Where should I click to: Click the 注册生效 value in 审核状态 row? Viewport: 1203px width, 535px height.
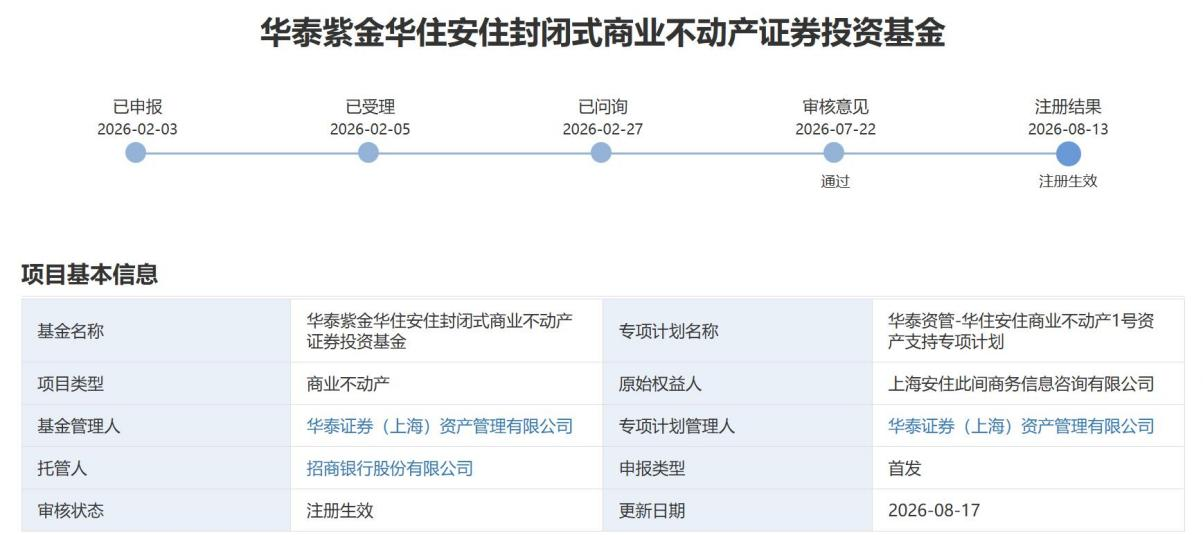tap(446, 510)
